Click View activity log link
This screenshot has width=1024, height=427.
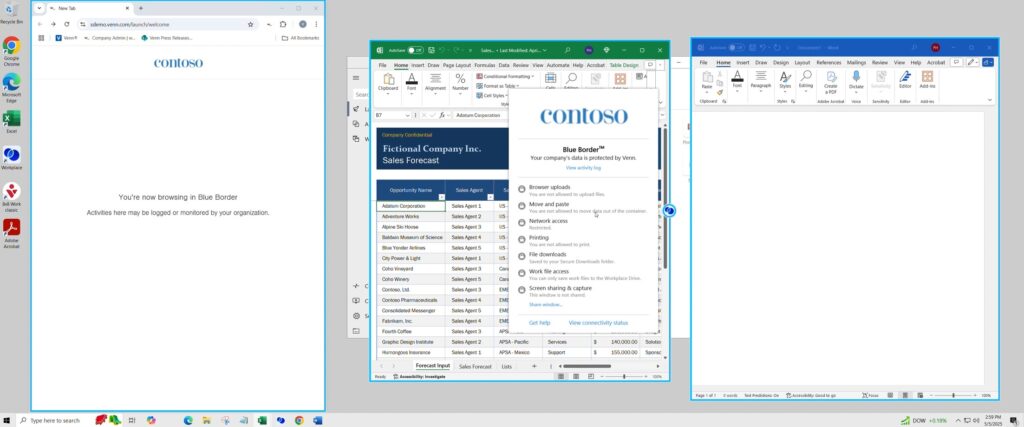click(x=584, y=168)
